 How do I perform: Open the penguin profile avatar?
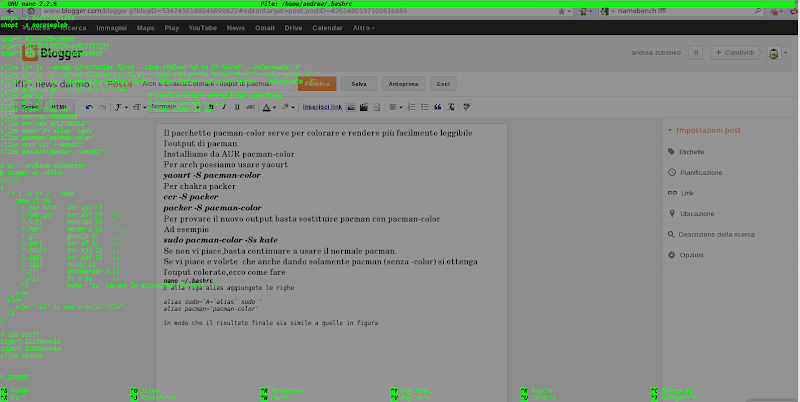pyautogui.click(x=773, y=53)
